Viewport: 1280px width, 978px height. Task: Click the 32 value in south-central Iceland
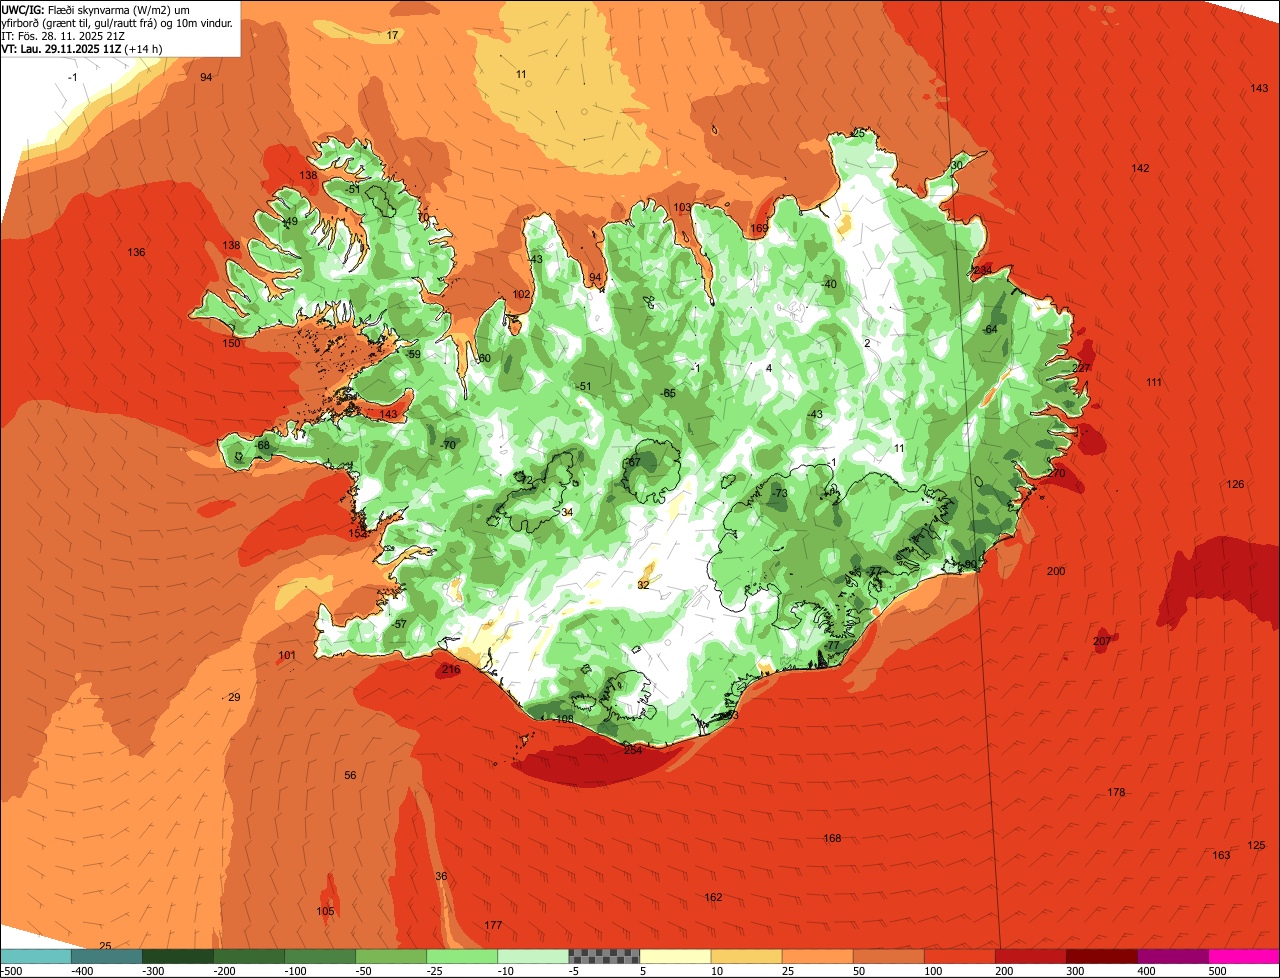coord(643,584)
